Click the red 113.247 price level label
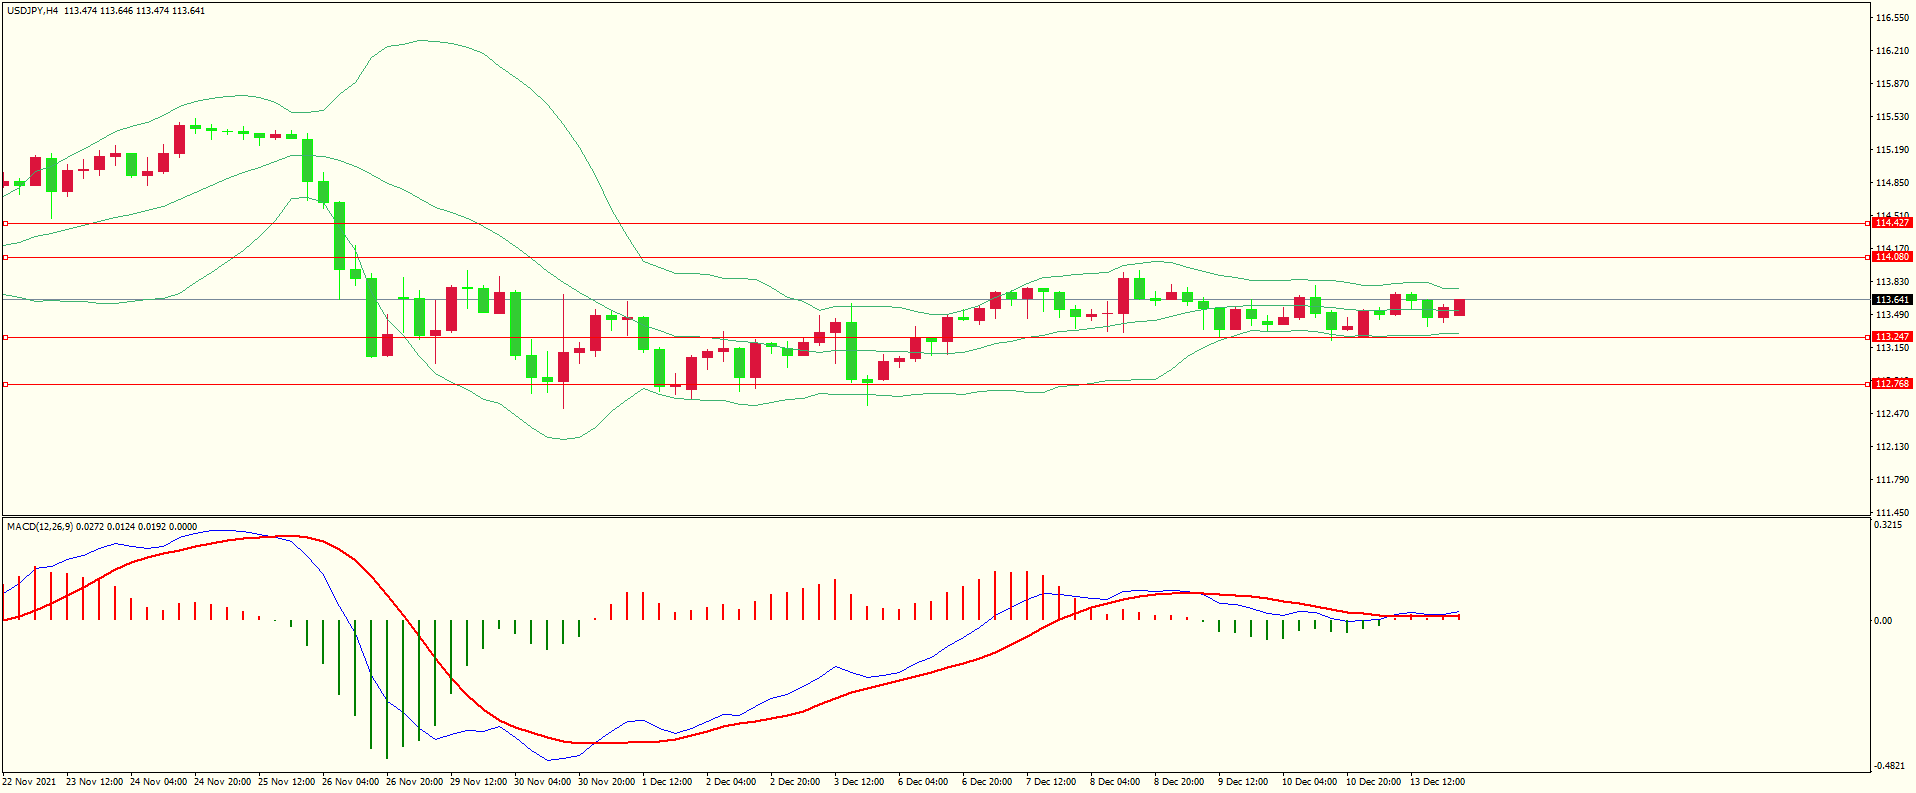The height and width of the screenshot is (793, 1916). tap(1891, 337)
